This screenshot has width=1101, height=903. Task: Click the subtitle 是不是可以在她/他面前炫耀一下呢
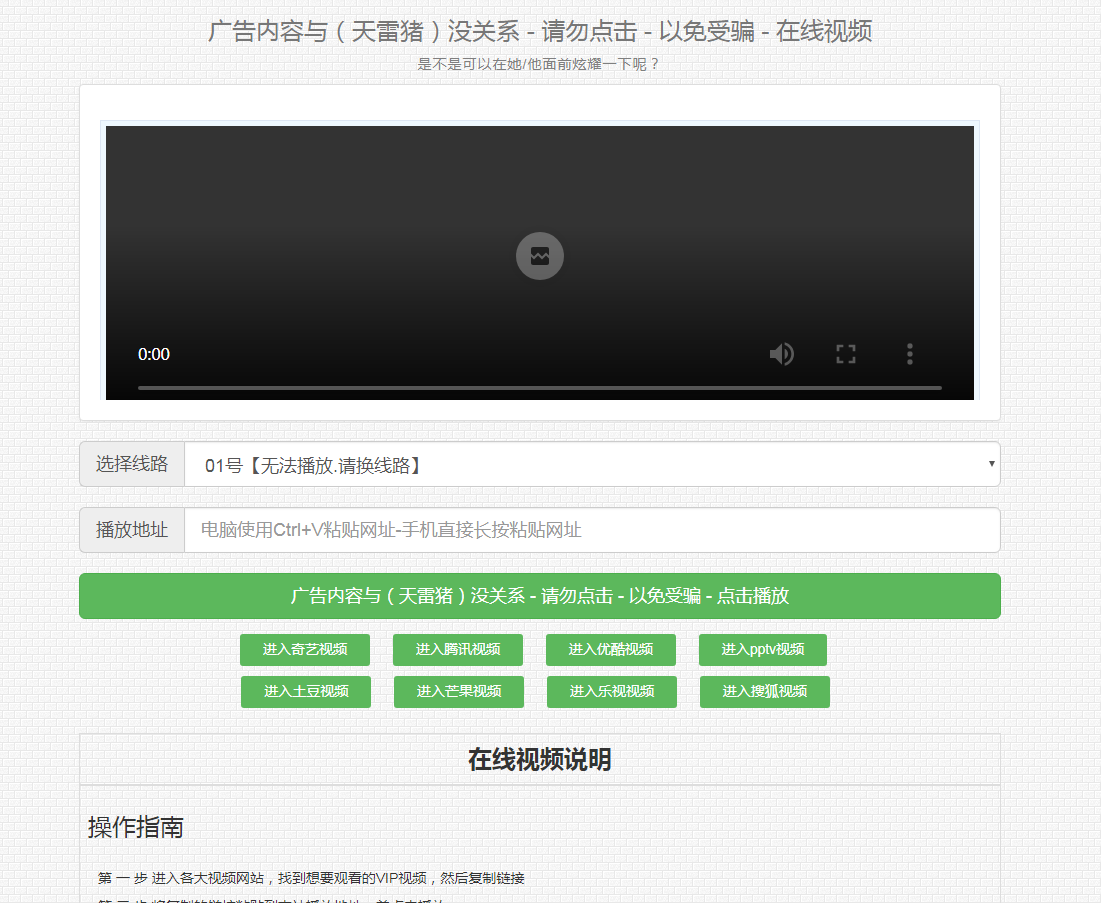(x=539, y=65)
